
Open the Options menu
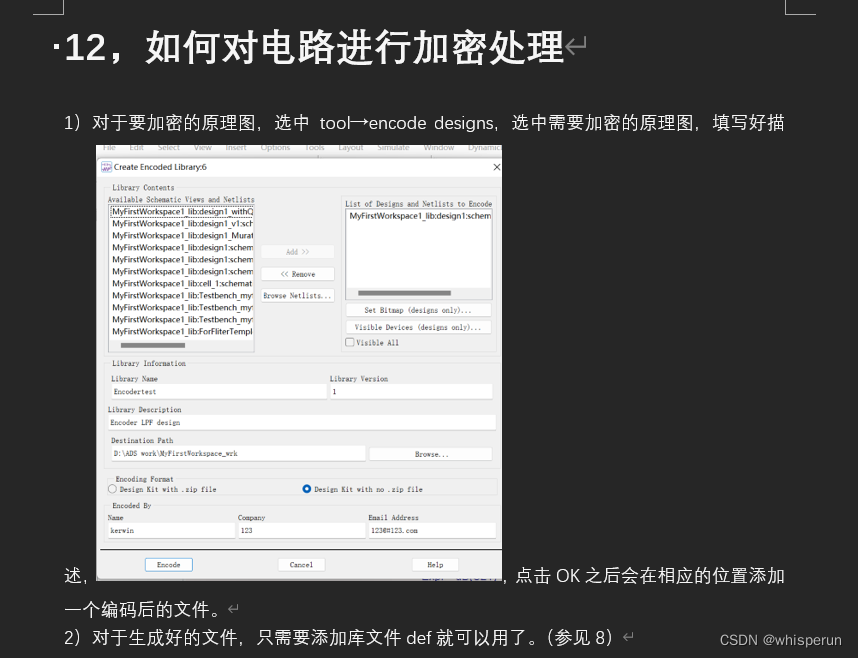tap(276, 146)
